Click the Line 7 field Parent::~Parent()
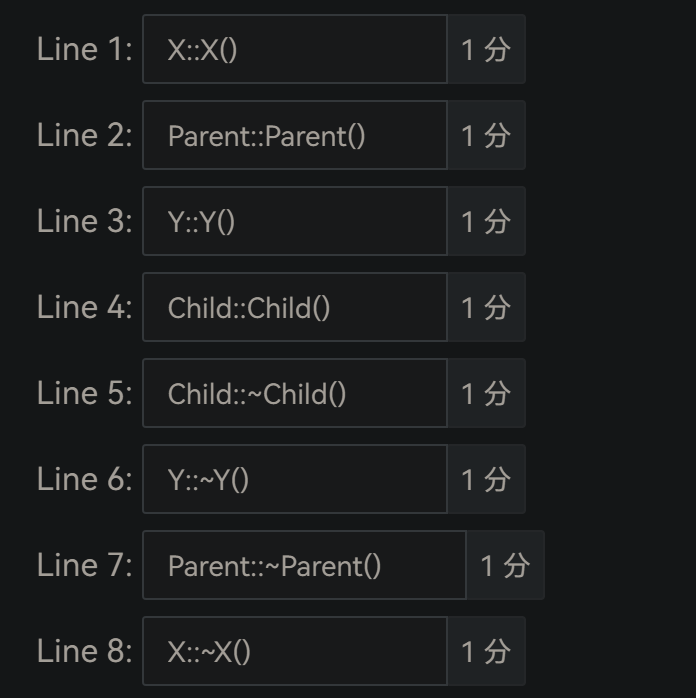Viewport: 696px width, 698px height. 304,565
